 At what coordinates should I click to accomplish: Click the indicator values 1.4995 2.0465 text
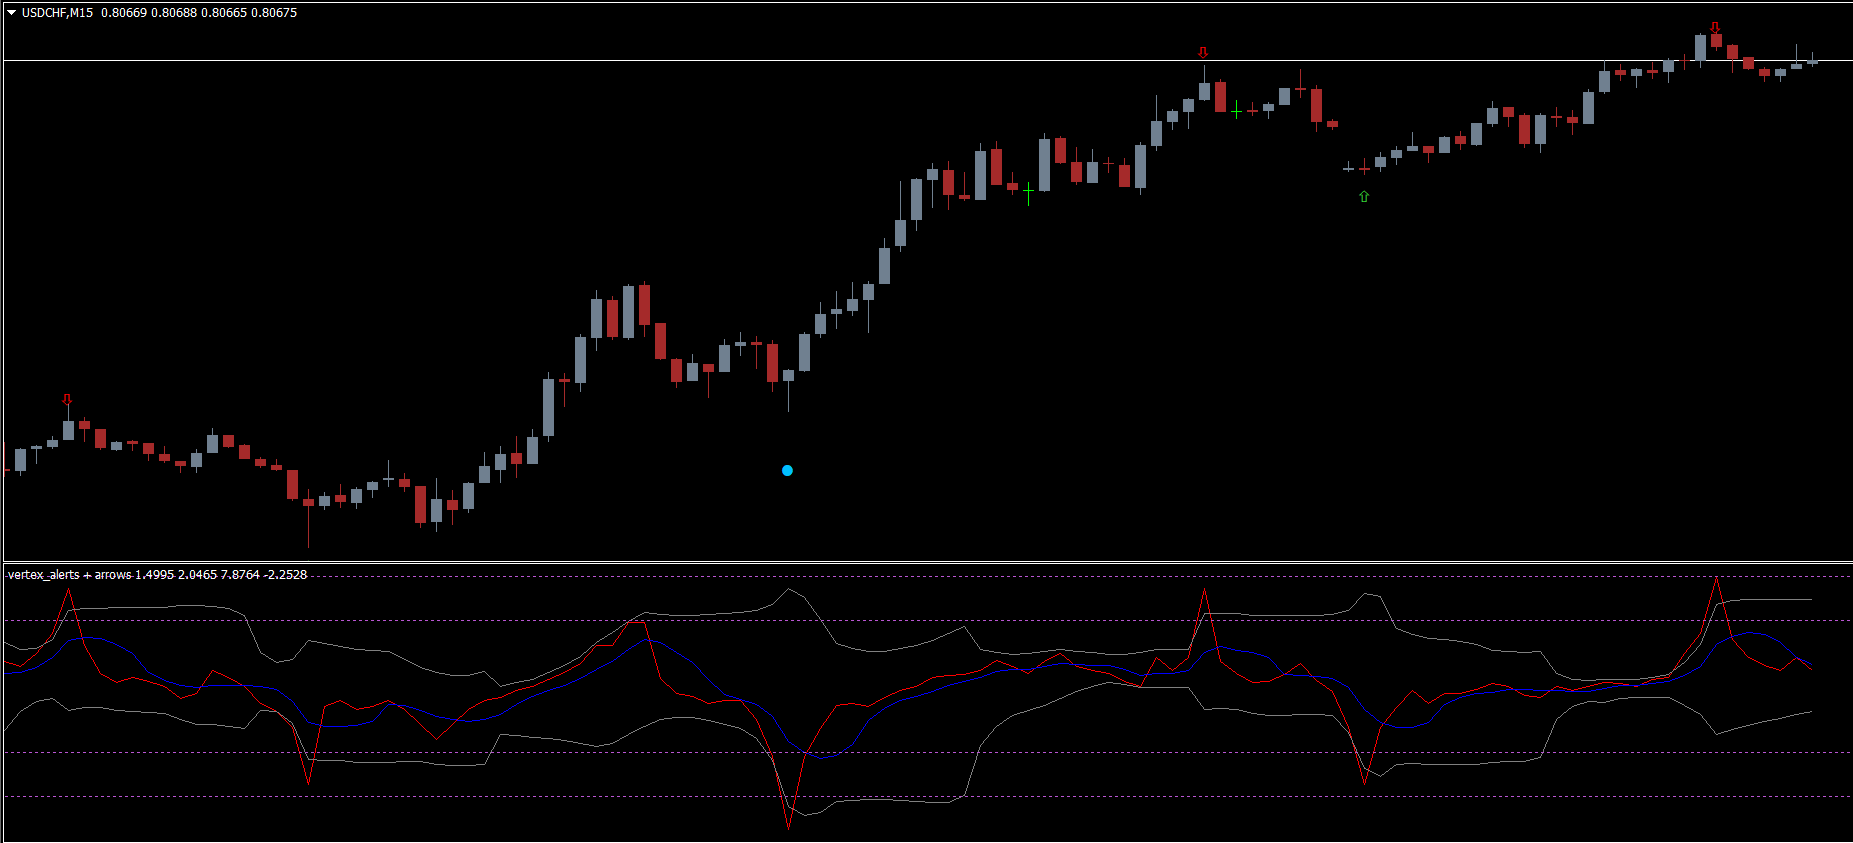click(176, 575)
